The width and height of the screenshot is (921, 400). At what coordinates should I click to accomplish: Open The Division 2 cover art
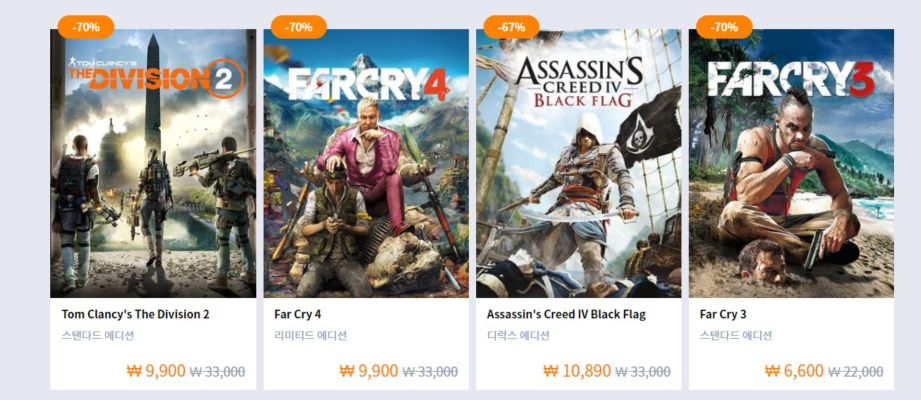click(153, 165)
